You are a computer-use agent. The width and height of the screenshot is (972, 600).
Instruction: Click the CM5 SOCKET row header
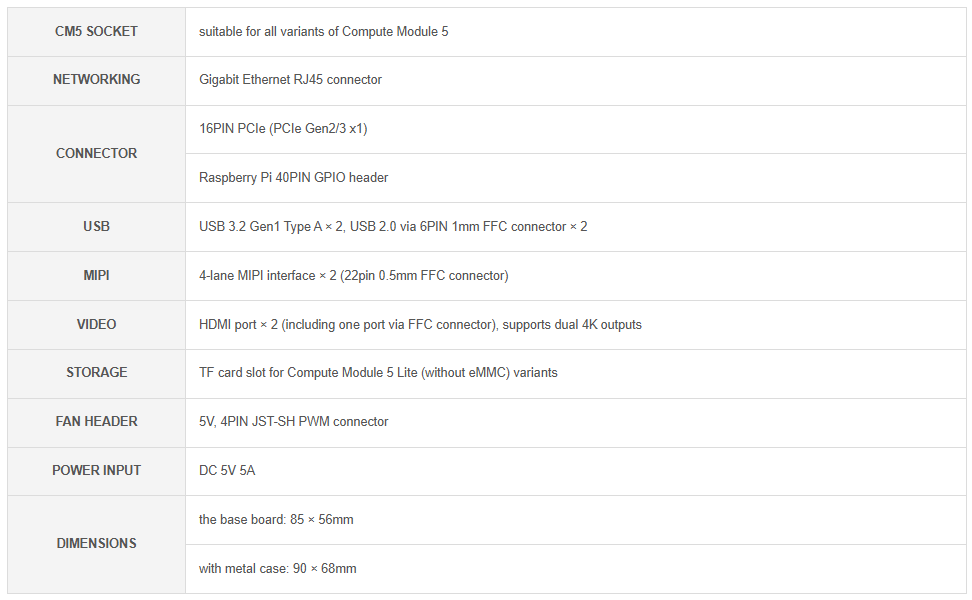(96, 31)
